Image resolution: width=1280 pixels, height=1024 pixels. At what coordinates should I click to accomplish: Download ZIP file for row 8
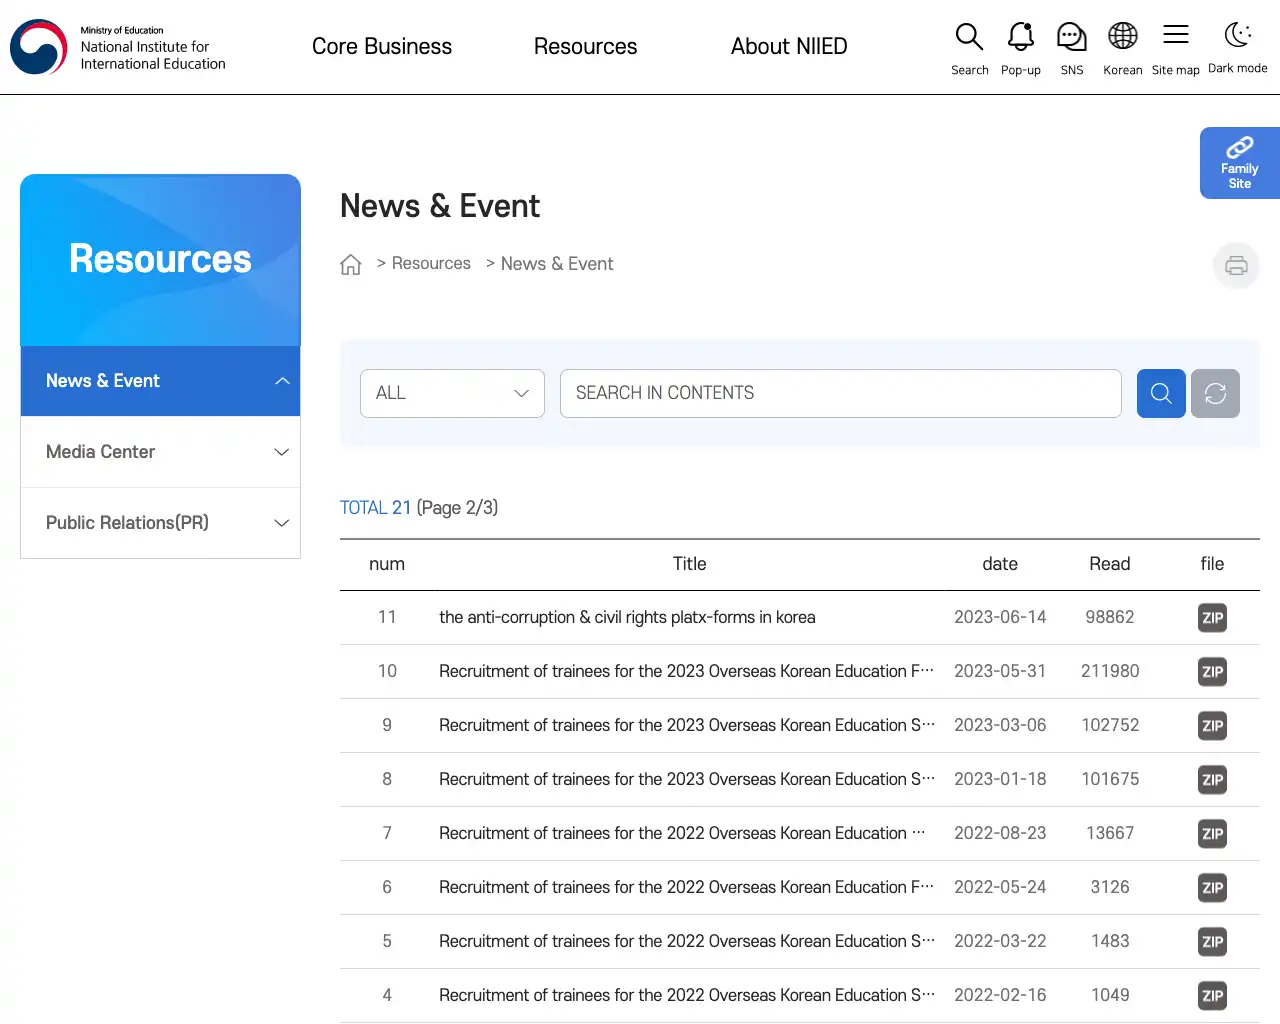(1212, 780)
